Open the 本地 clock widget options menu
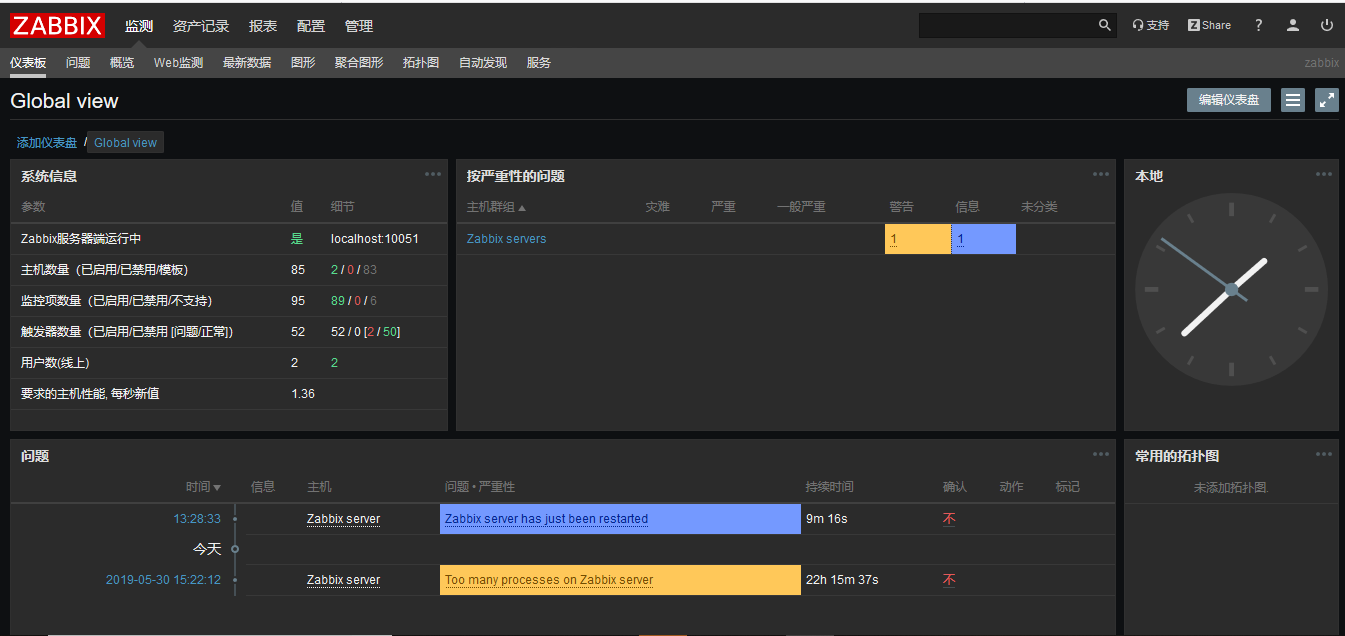 pyautogui.click(x=1324, y=174)
